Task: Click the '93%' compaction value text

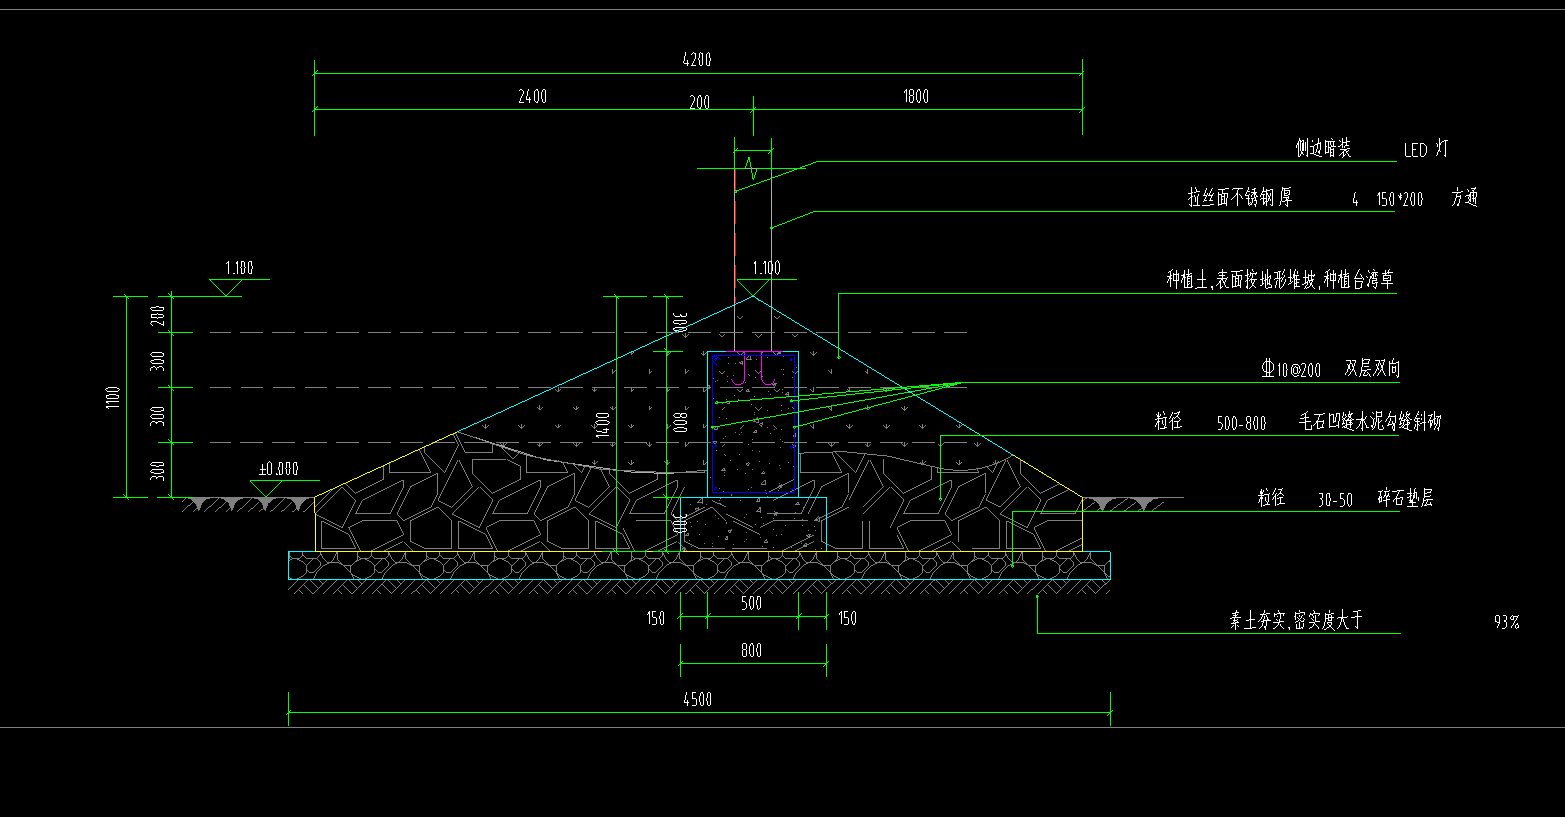Action: 1507,622
